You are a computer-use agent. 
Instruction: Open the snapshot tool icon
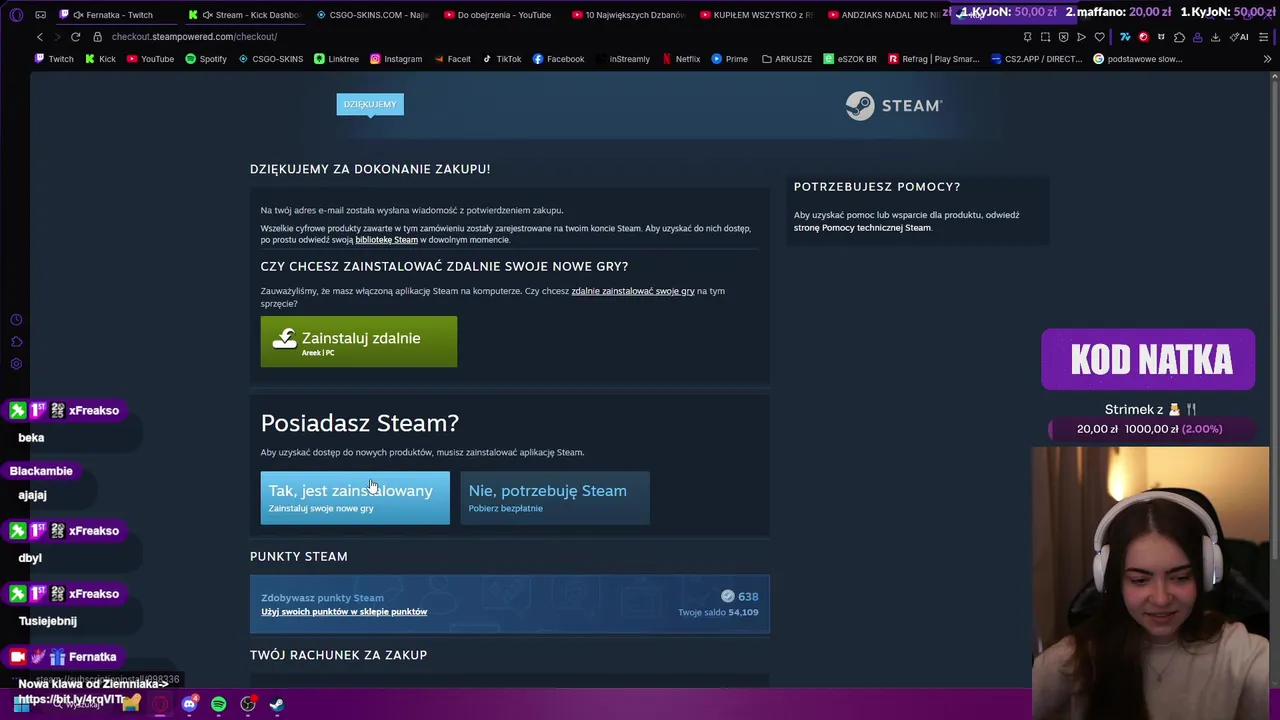point(1045,37)
